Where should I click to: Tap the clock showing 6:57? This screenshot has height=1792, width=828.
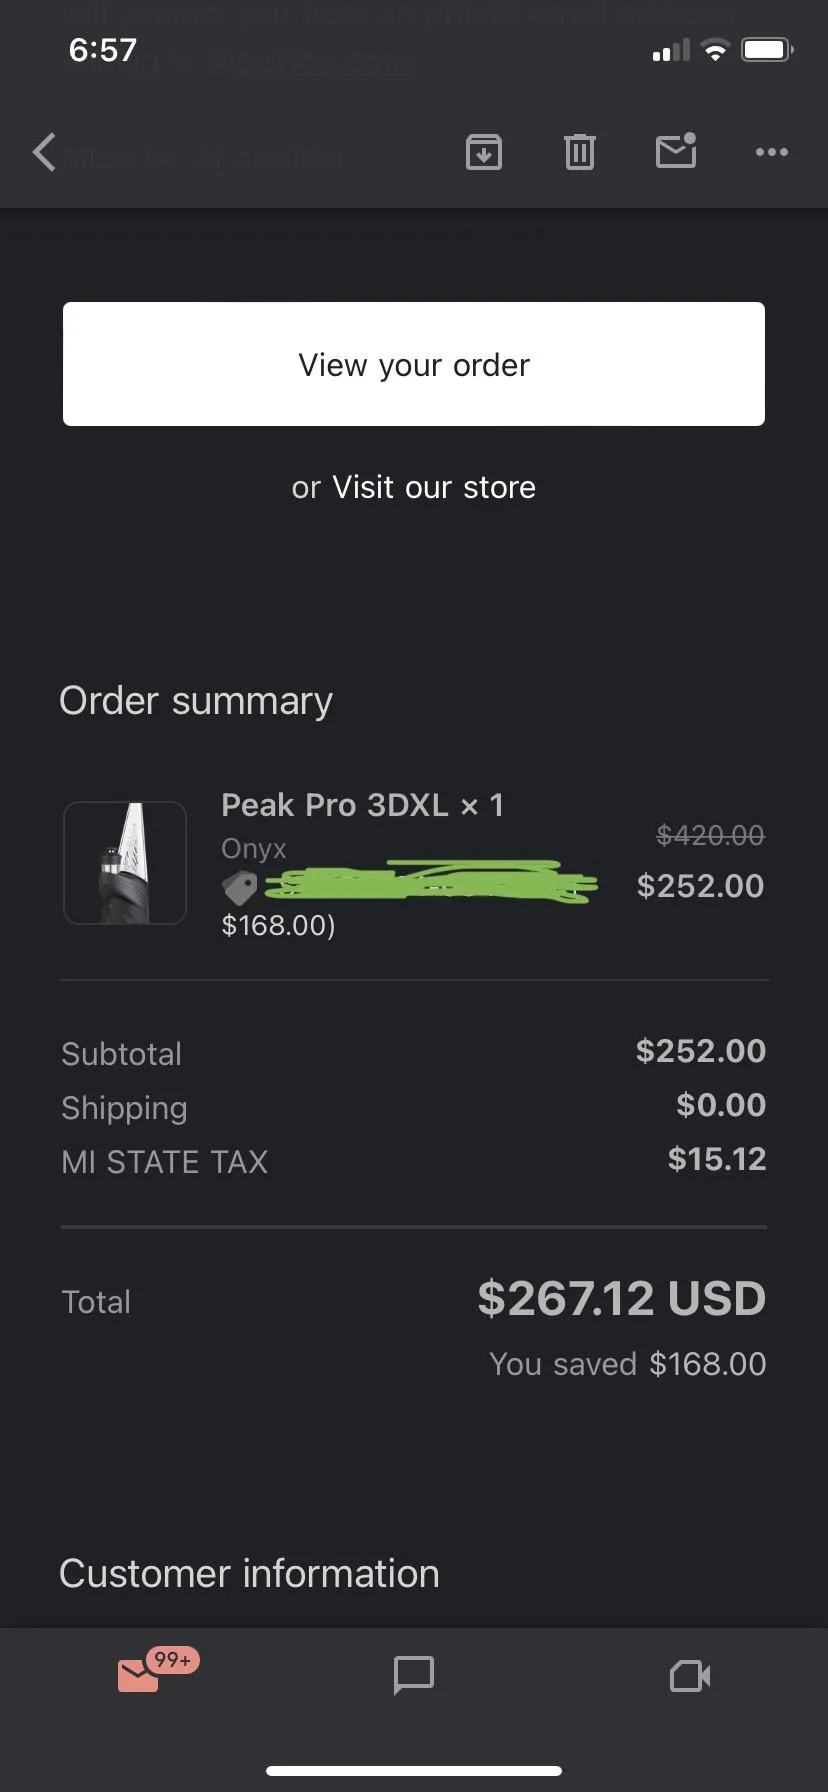101,48
